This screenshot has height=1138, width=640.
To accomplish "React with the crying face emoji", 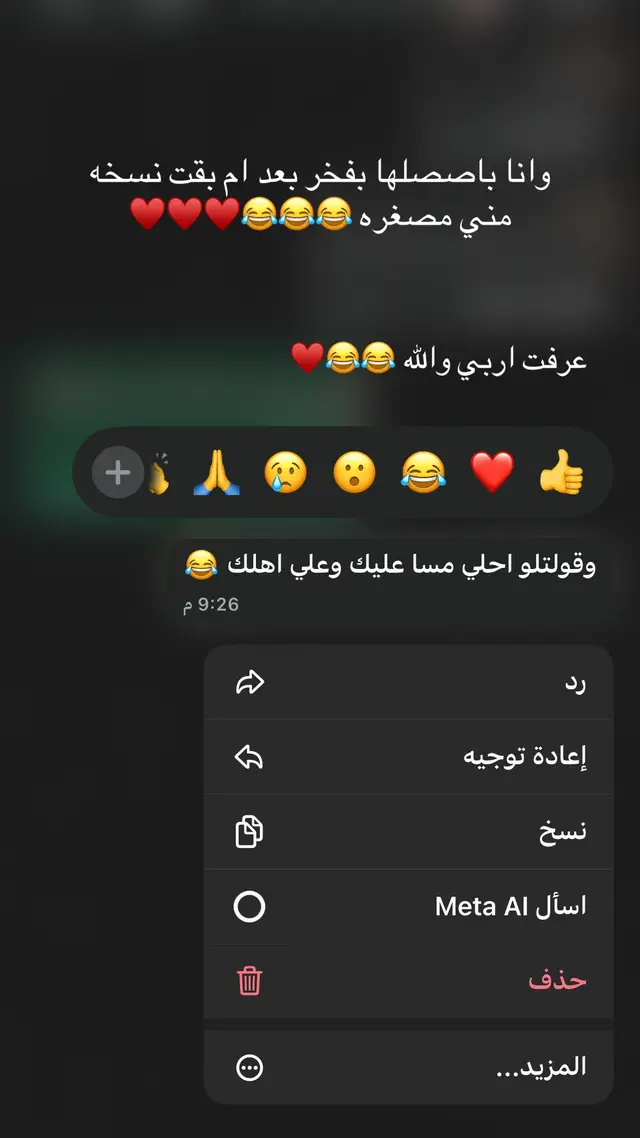I will [x=285, y=472].
